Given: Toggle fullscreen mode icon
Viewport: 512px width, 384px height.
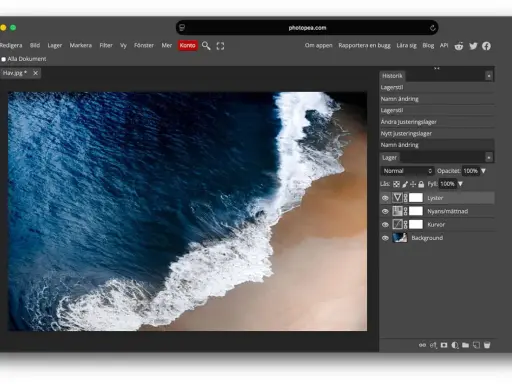Looking at the screenshot, I should pos(220,46).
